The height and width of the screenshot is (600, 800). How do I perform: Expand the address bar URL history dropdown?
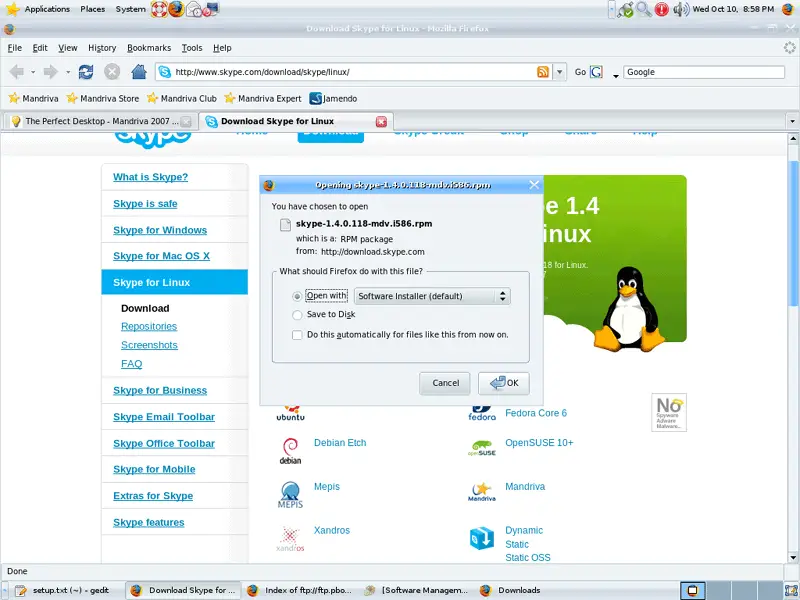(x=560, y=72)
